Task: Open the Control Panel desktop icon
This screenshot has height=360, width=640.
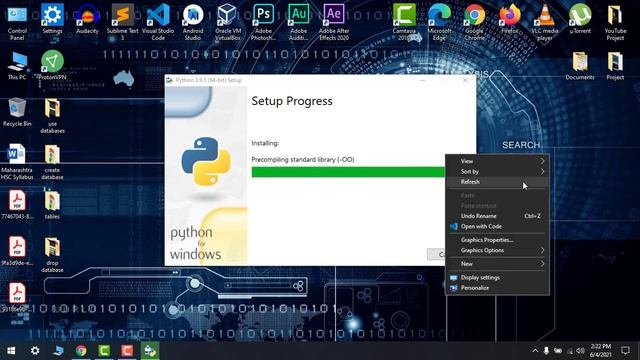Action: [17, 22]
